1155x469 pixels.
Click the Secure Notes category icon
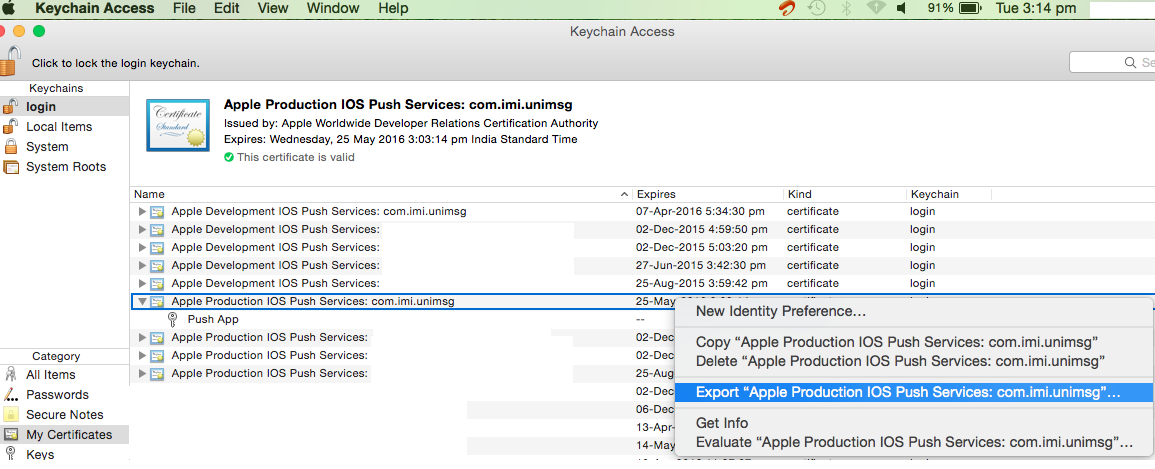coord(10,415)
